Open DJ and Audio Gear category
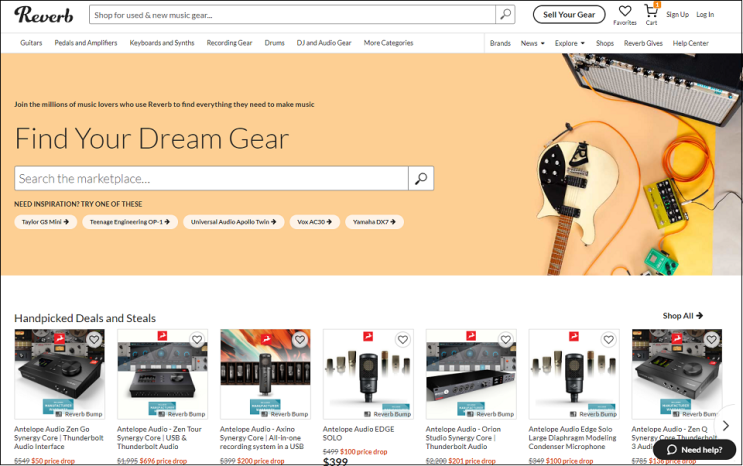The width and height of the screenshot is (743, 466). pyautogui.click(x=324, y=43)
